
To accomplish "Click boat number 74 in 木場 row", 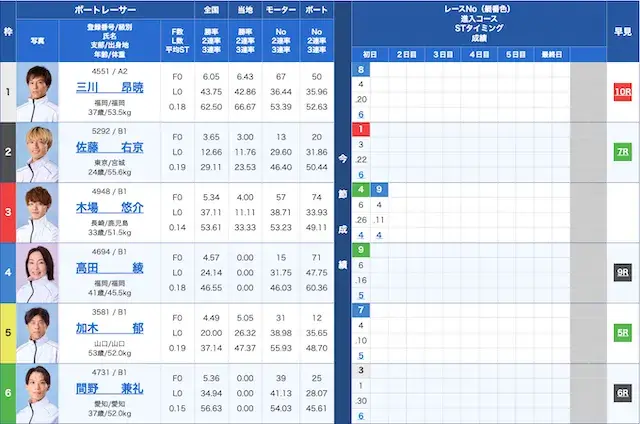I will pyautogui.click(x=317, y=197).
